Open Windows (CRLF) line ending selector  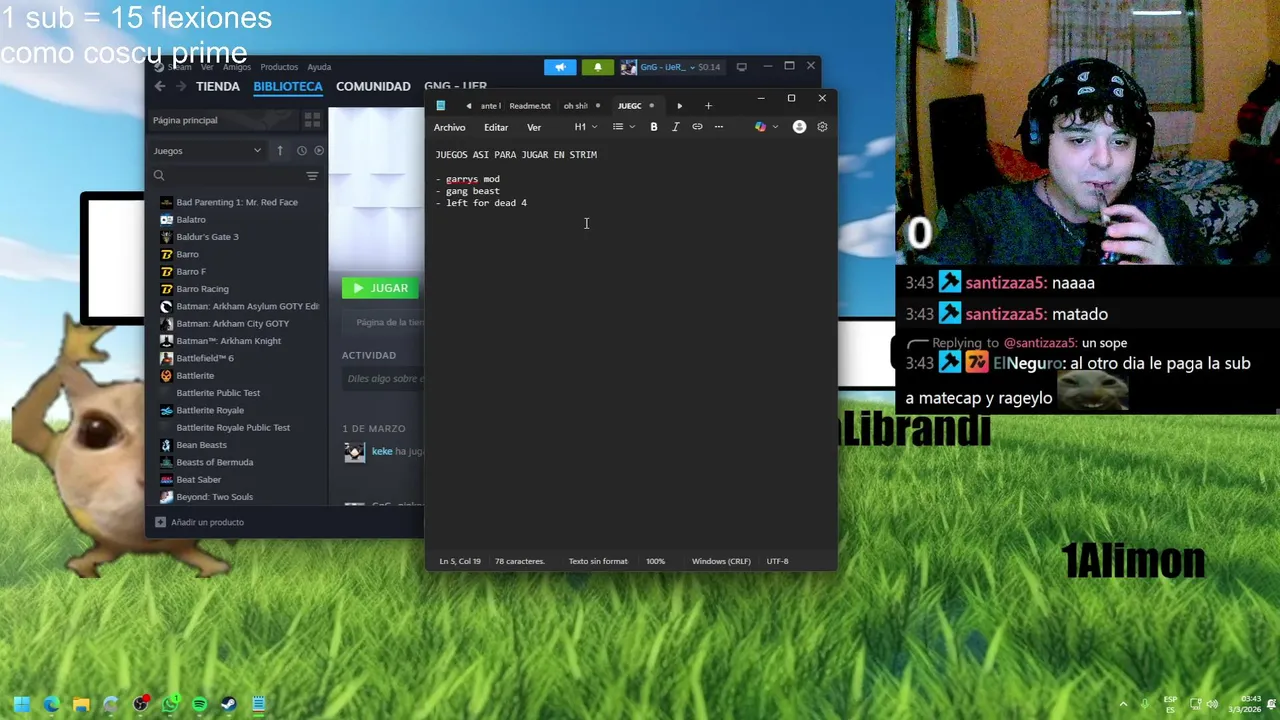(x=721, y=561)
